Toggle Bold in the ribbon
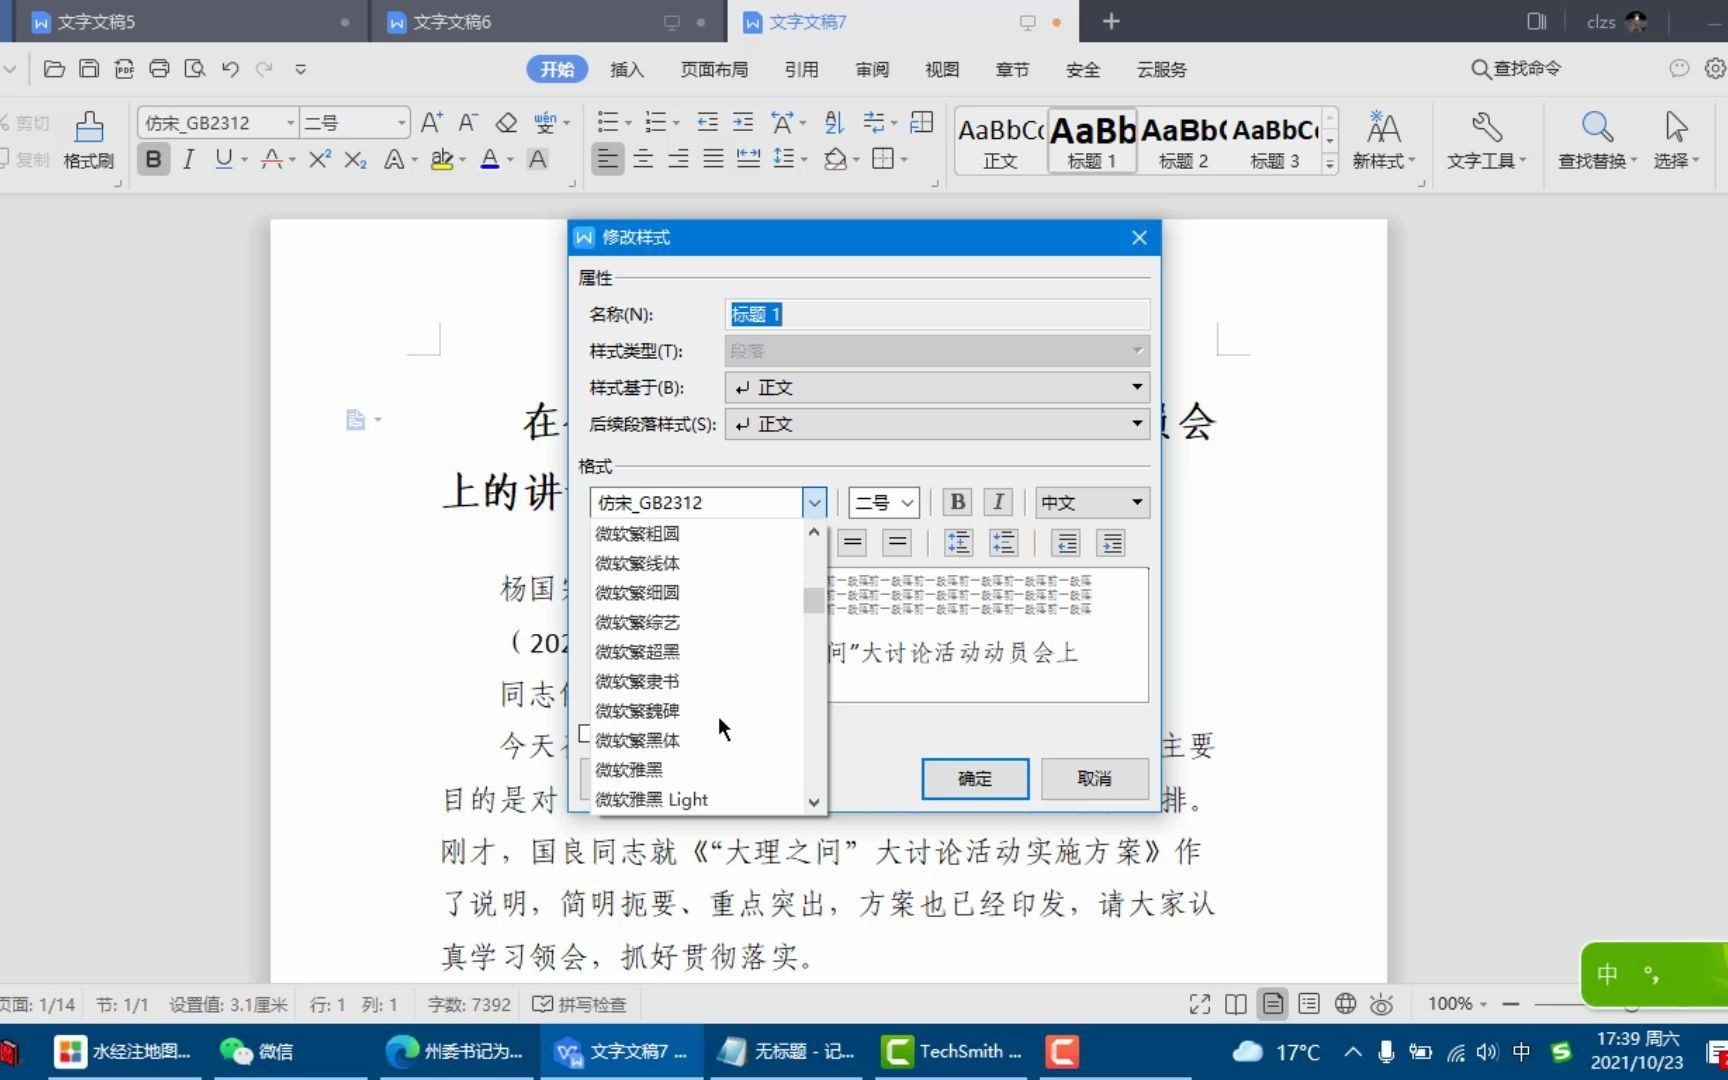The height and width of the screenshot is (1080, 1728). (153, 159)
